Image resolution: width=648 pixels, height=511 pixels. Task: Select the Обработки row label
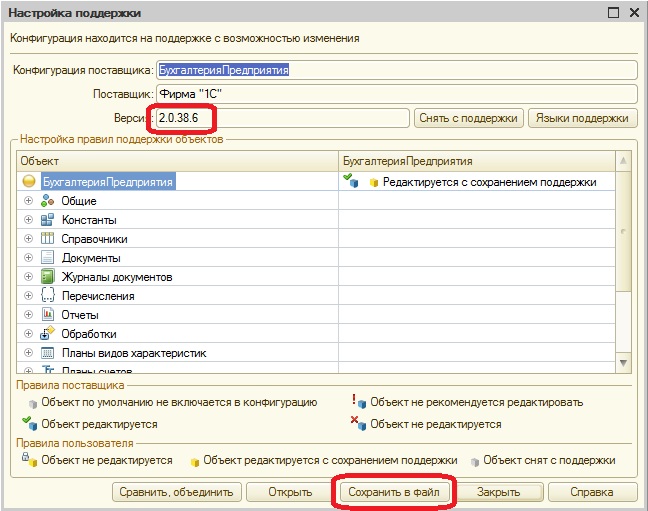(x=89, y=334)
